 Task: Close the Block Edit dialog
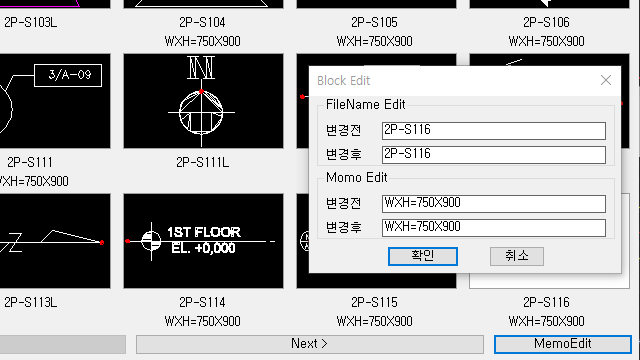pos(606,80)
